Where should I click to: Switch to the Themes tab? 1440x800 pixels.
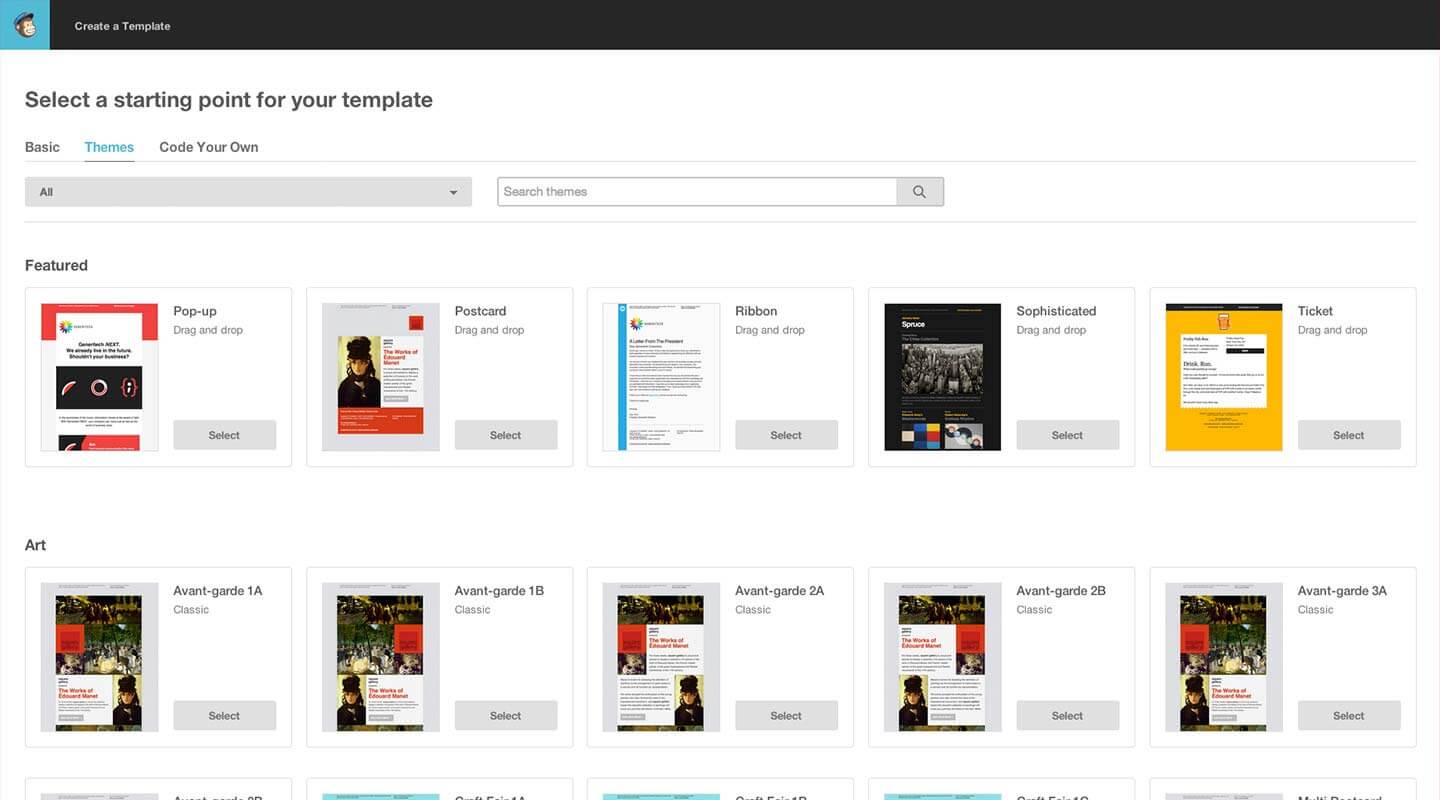pyautogui.click(x=109, y=147)
